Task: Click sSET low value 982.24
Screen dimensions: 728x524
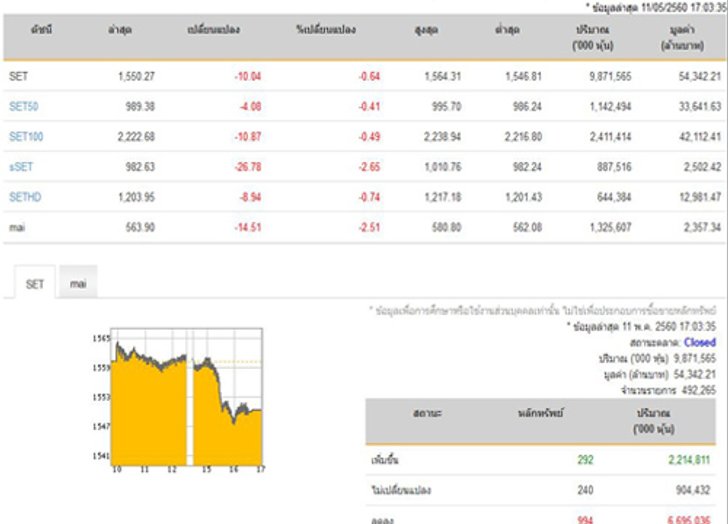Action: 527,167
